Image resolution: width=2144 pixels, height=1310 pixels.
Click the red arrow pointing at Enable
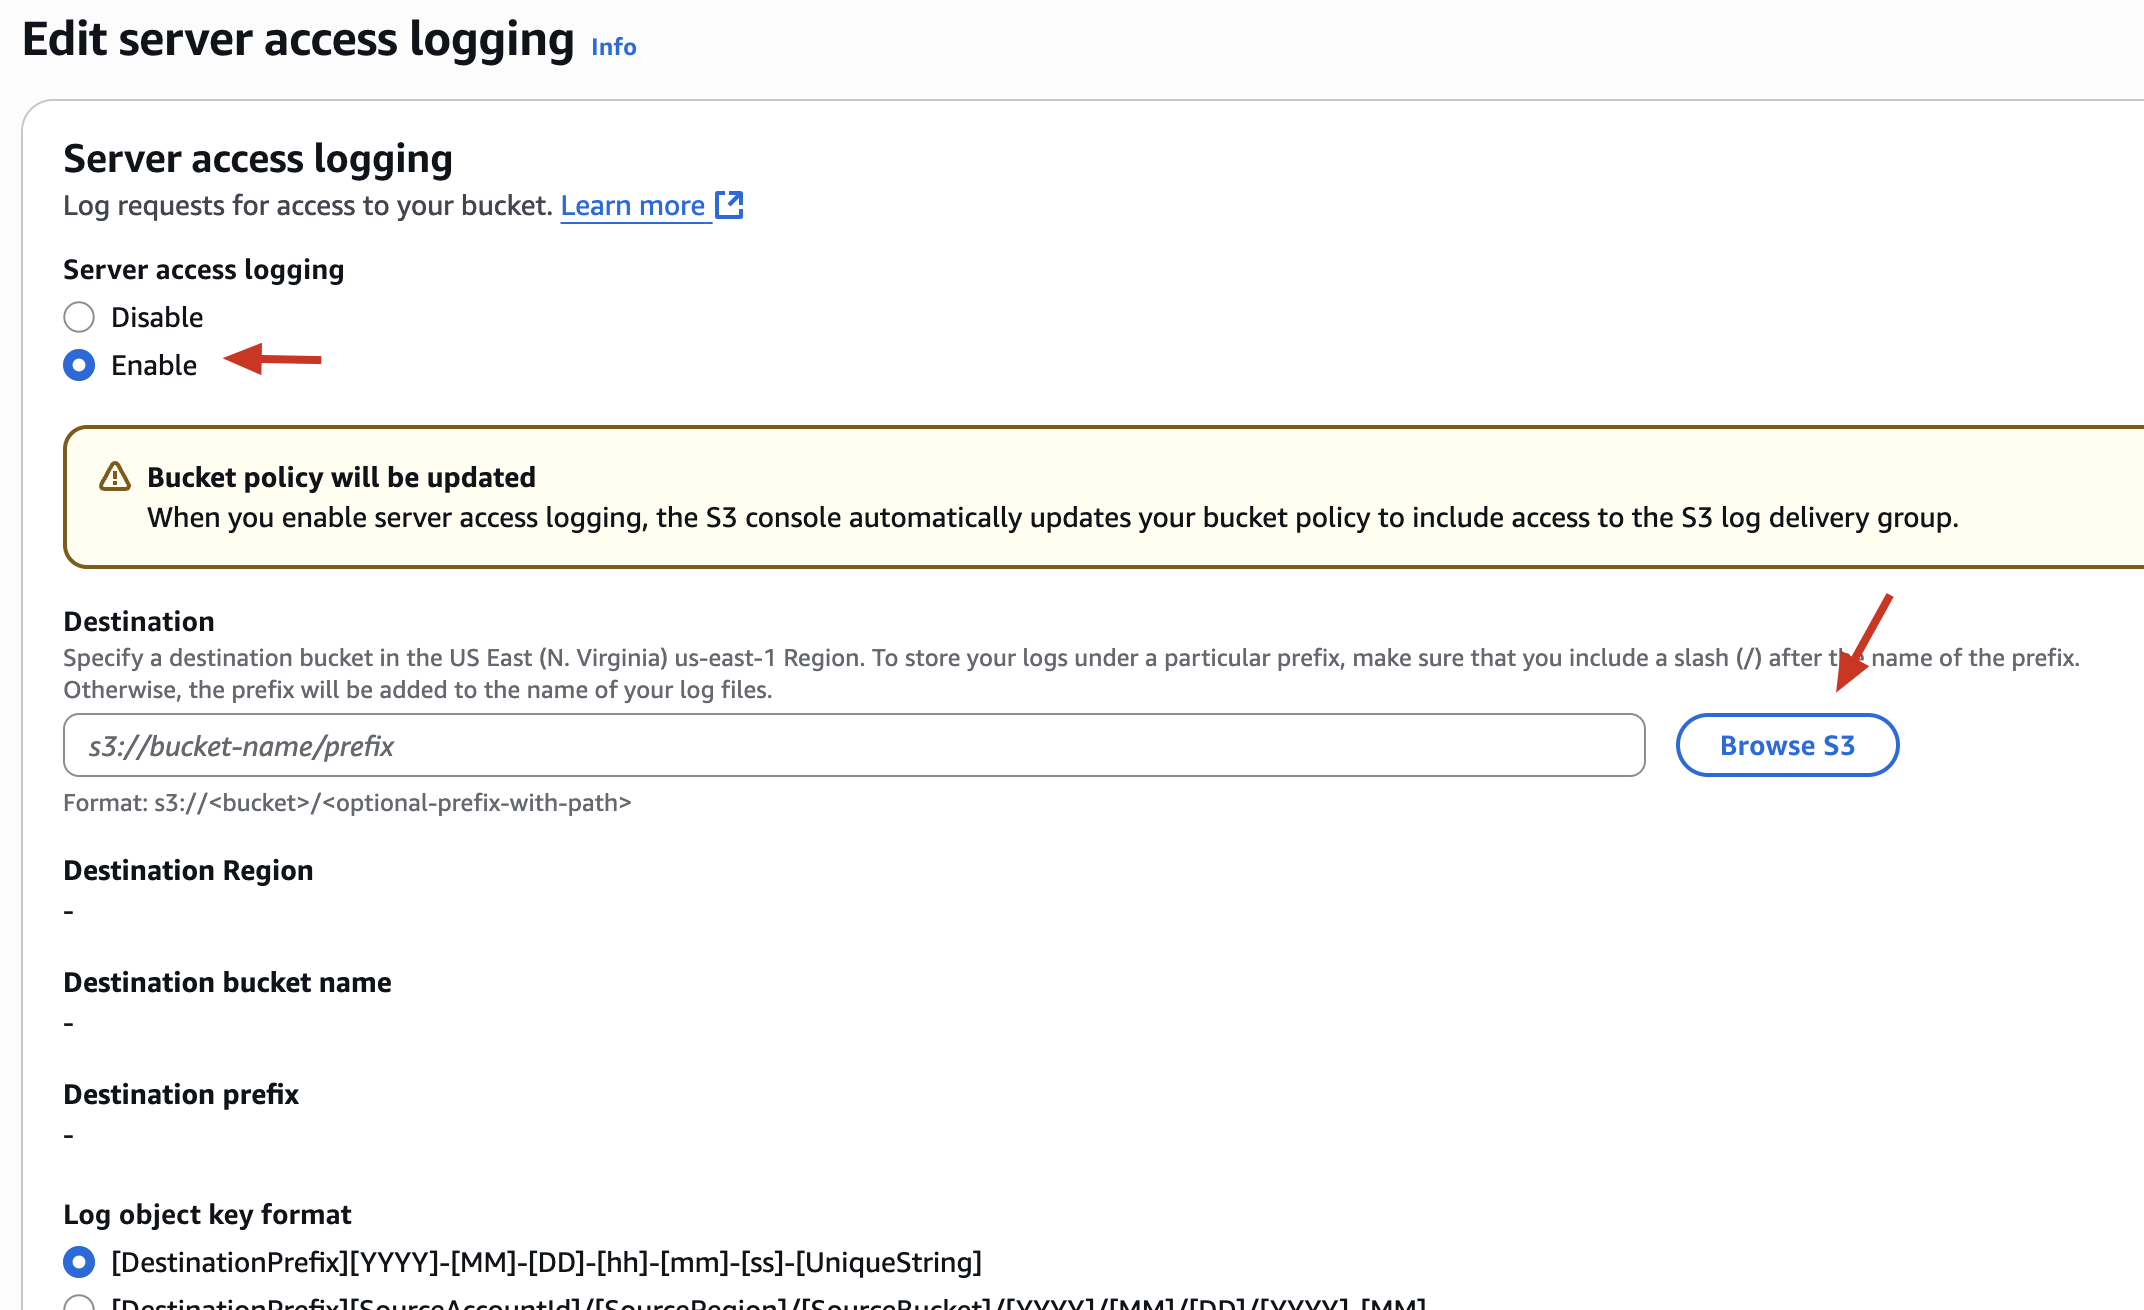272,359
